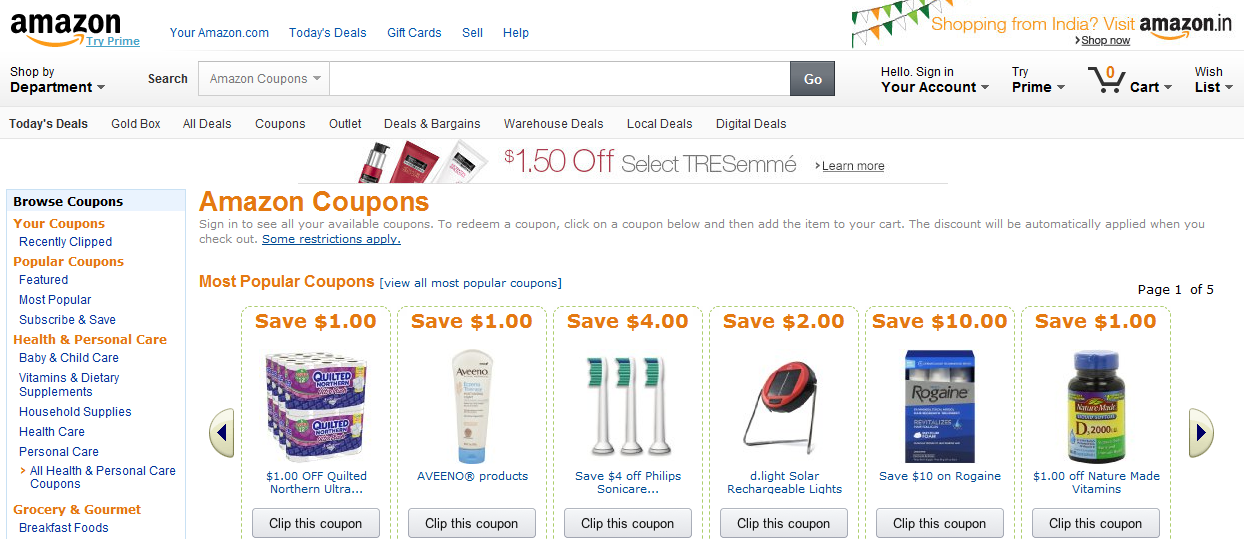The image size is (1244, 539).
Task: Open the Warehouse Deals tab
Action: 553,124
